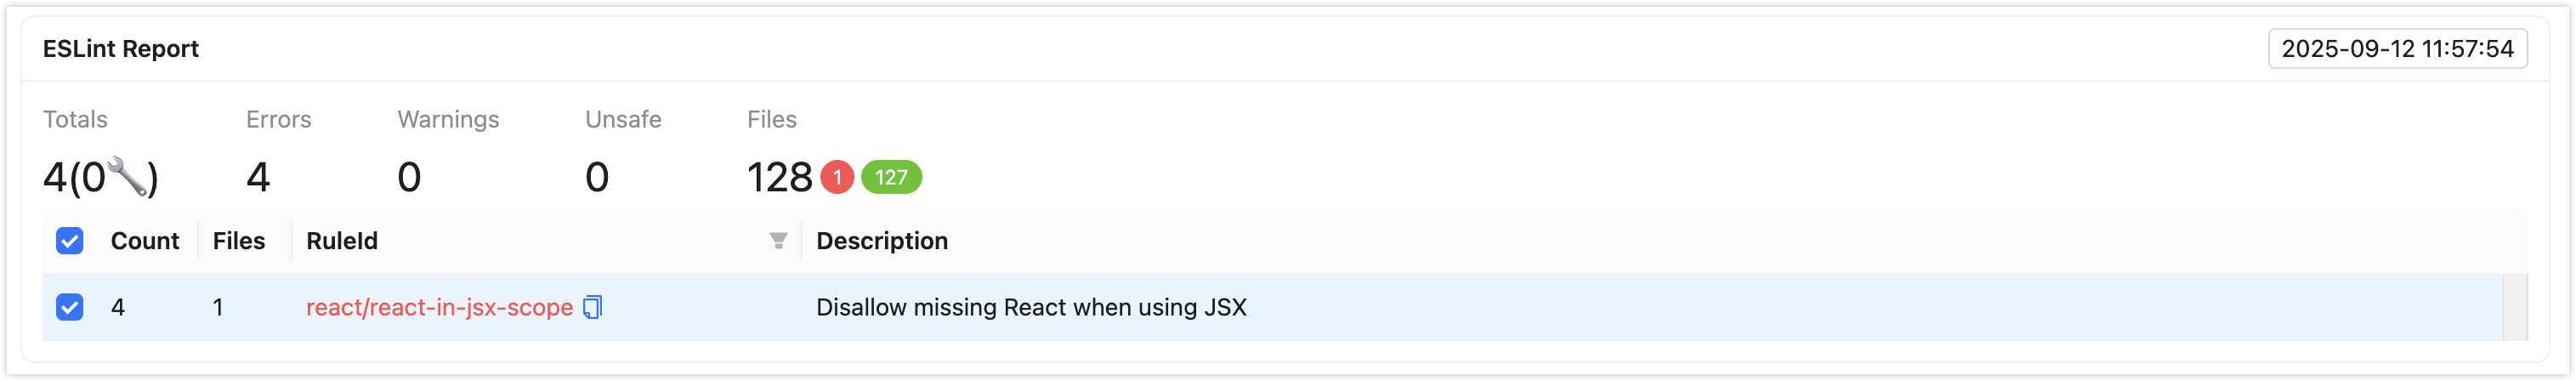
Task: Copy the react/react-in-jsx-scope rule id
Action: 592,307
